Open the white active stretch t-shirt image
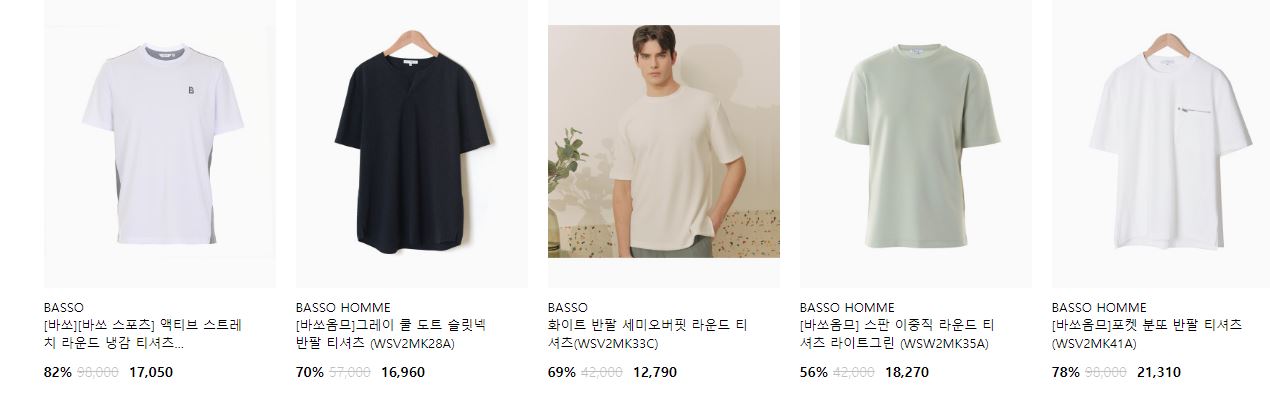The height and width of the screenshot is (407, 1270). (x=160, y=144)
